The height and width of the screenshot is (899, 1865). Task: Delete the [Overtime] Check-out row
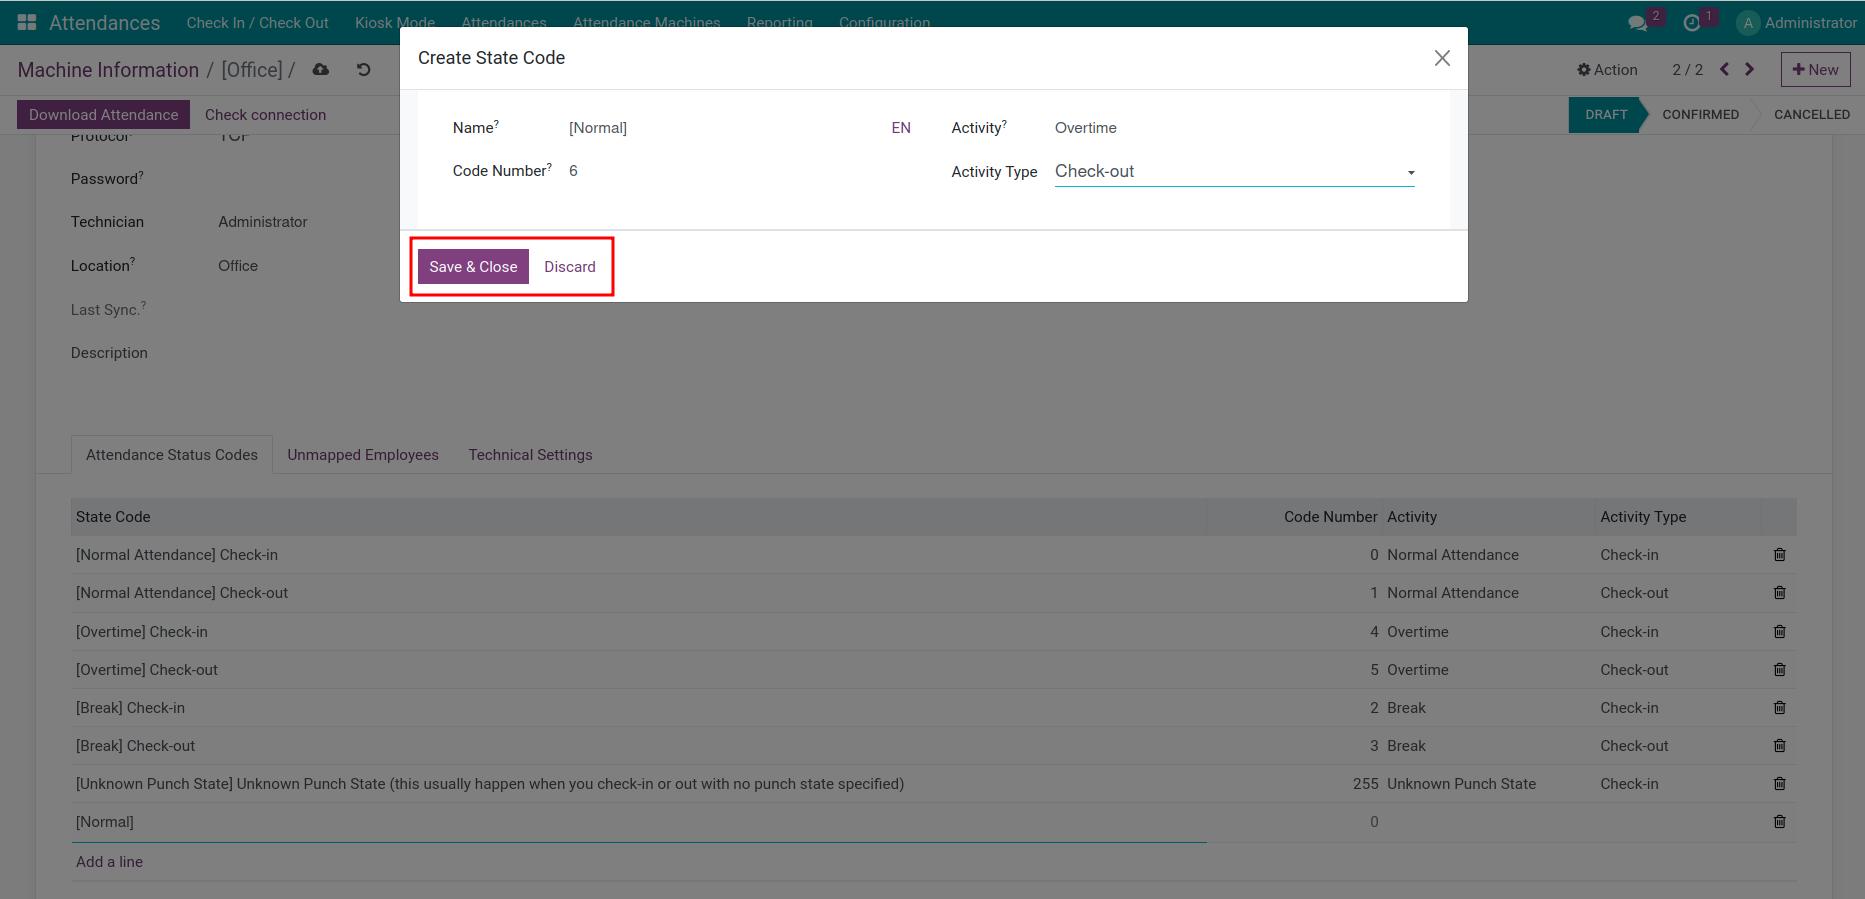tap(1779, 670)
